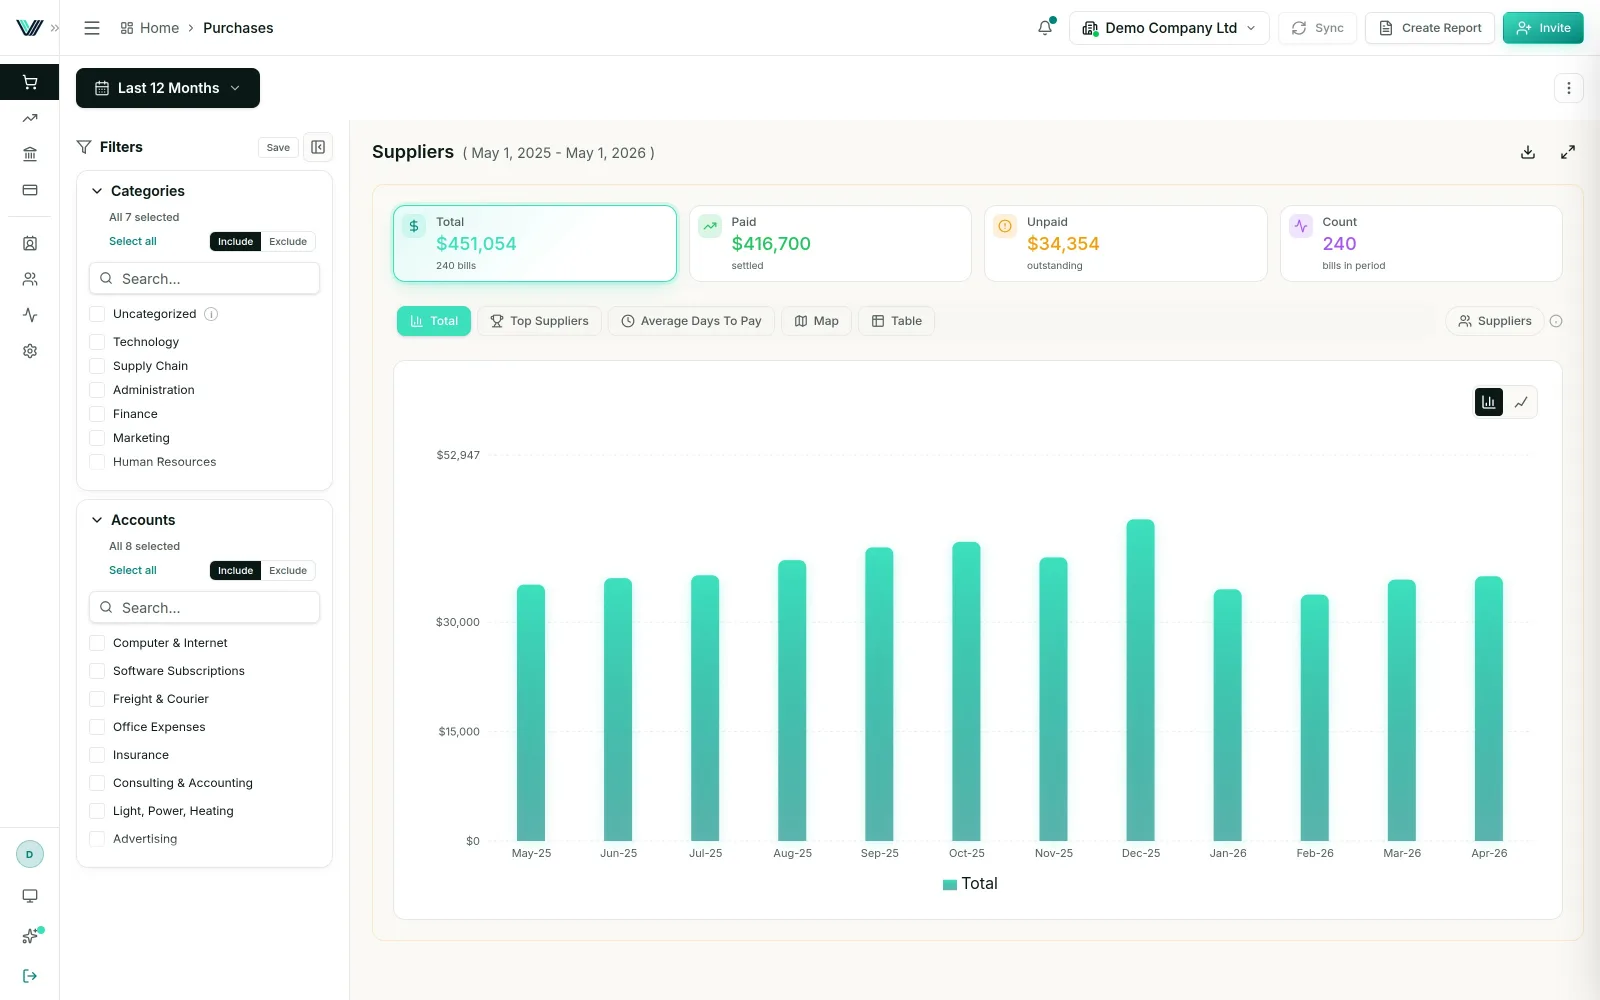This screenshot has height=1000, width=1600.
Task: Open the three-dot more options menu
Action: click(1569, 88)
